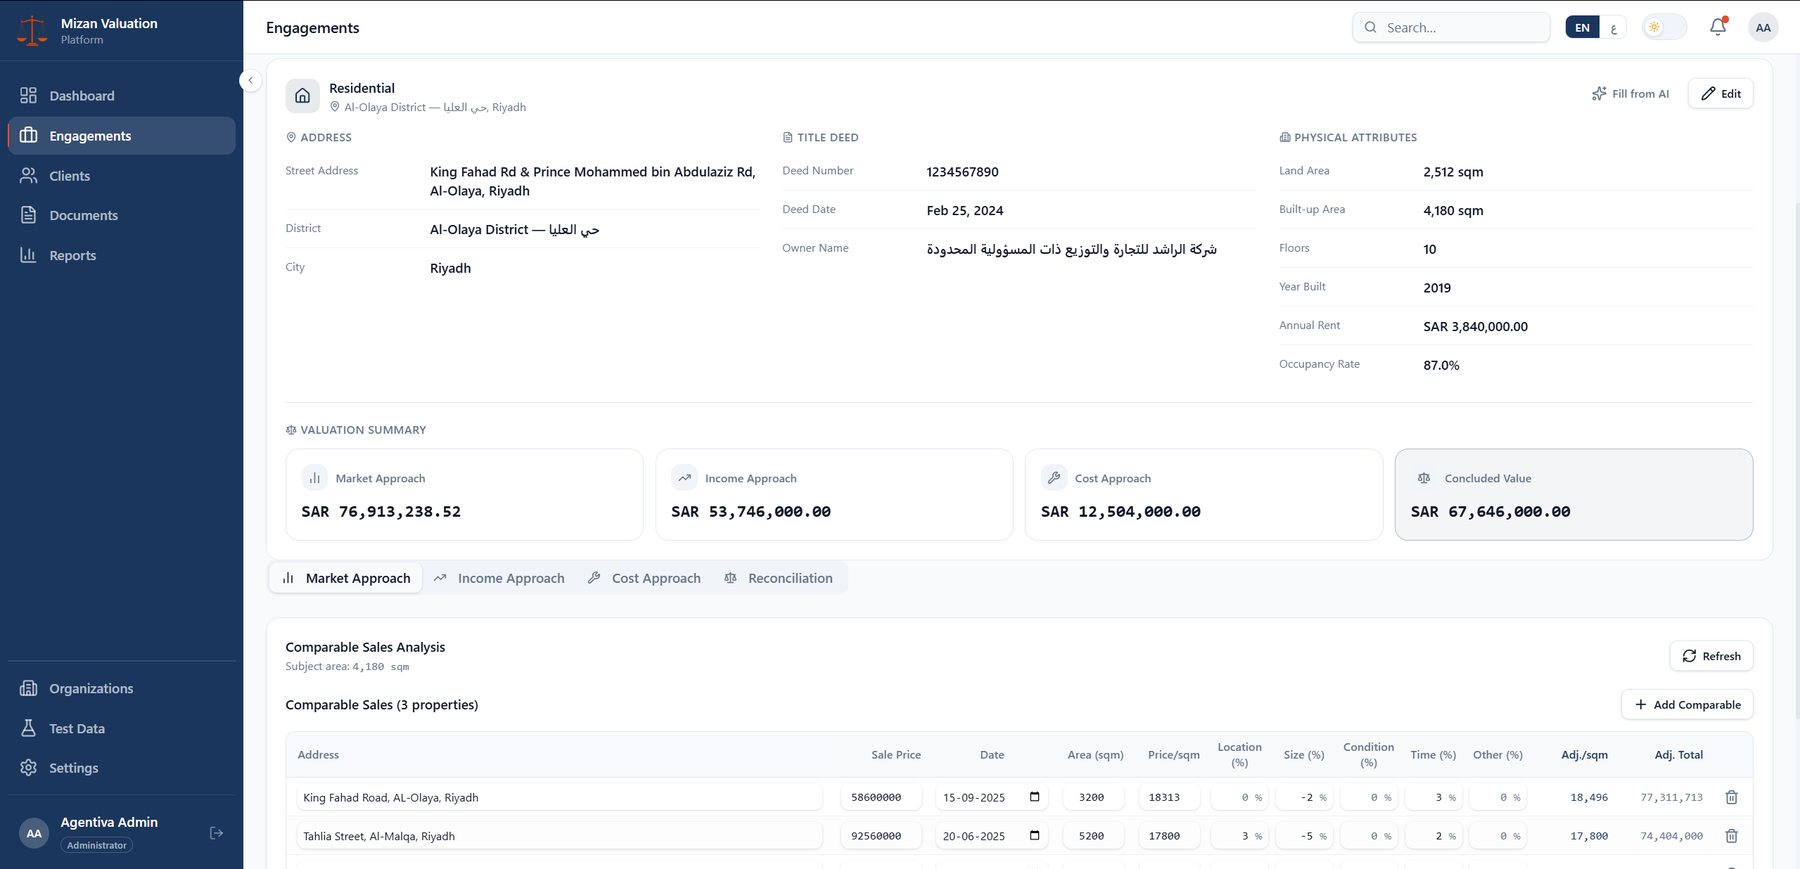Screen dimensions: 1800x869
Task: Open date picker for 20-06-2025
Action: pos(1034,836)
